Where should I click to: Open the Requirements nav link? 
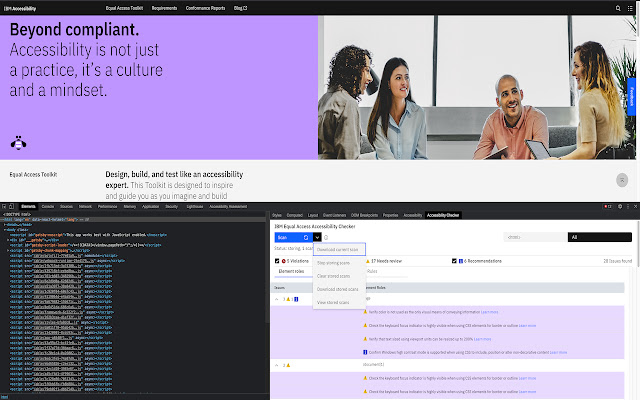[x=164, y=8]
